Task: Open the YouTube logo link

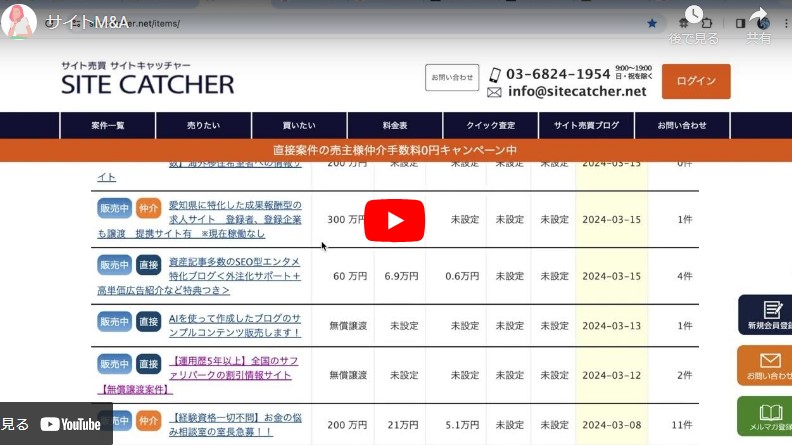Action: pyautogui.click(x=70, y=424)
